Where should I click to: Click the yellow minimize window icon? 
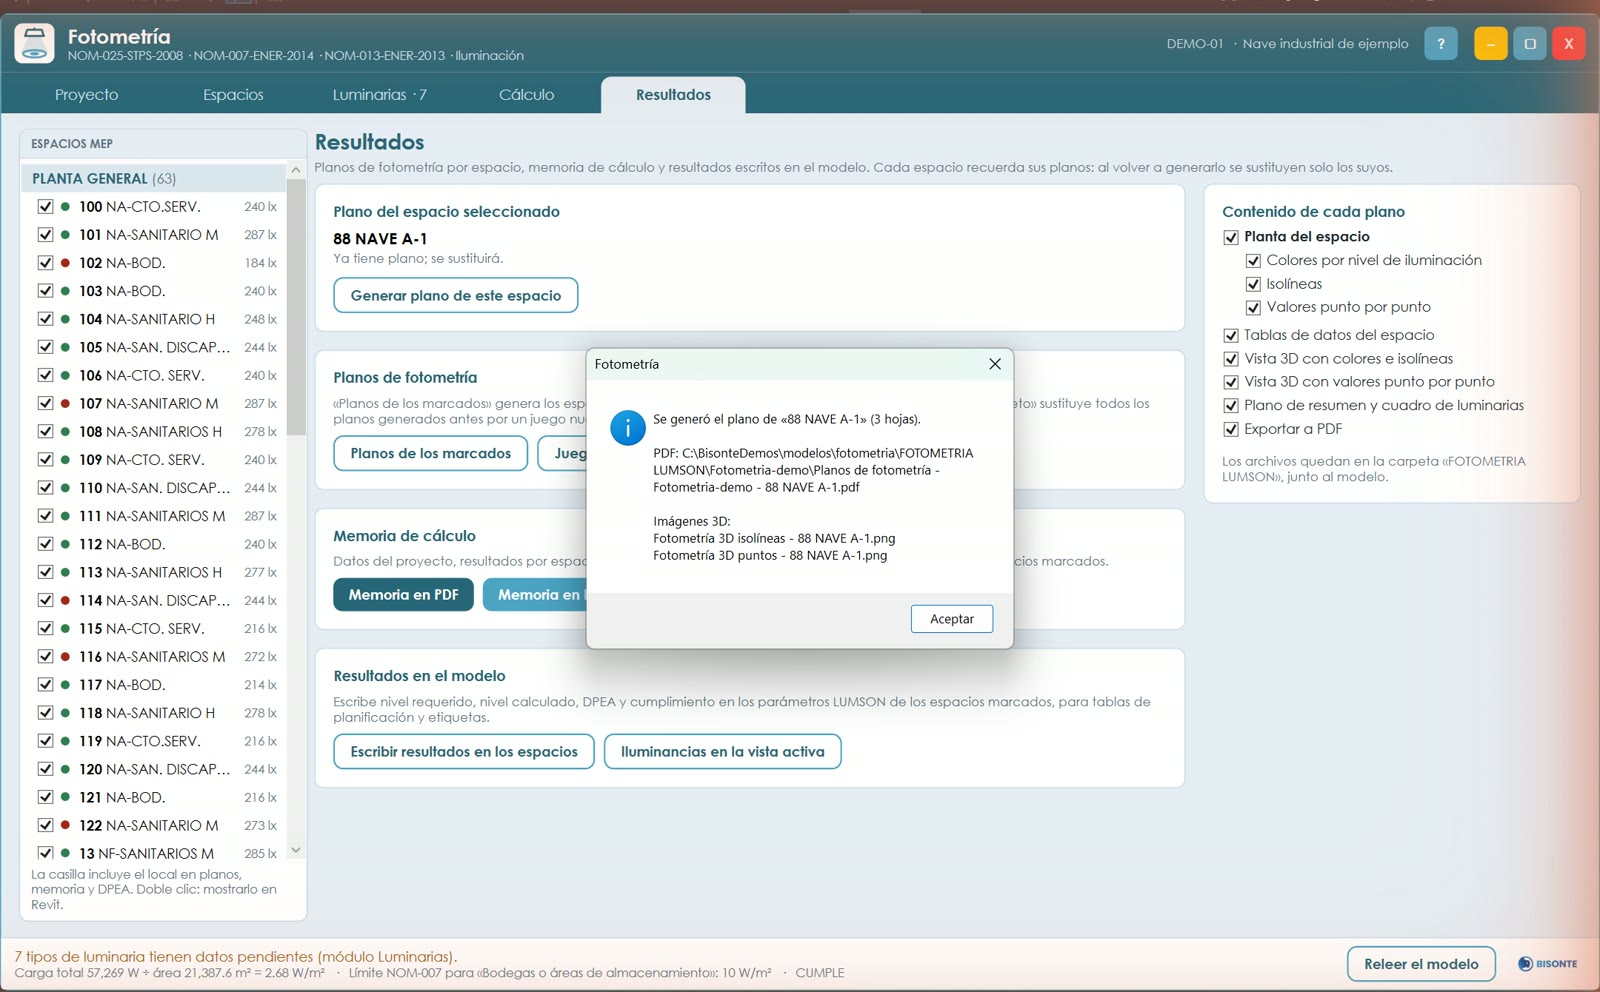1490,44
